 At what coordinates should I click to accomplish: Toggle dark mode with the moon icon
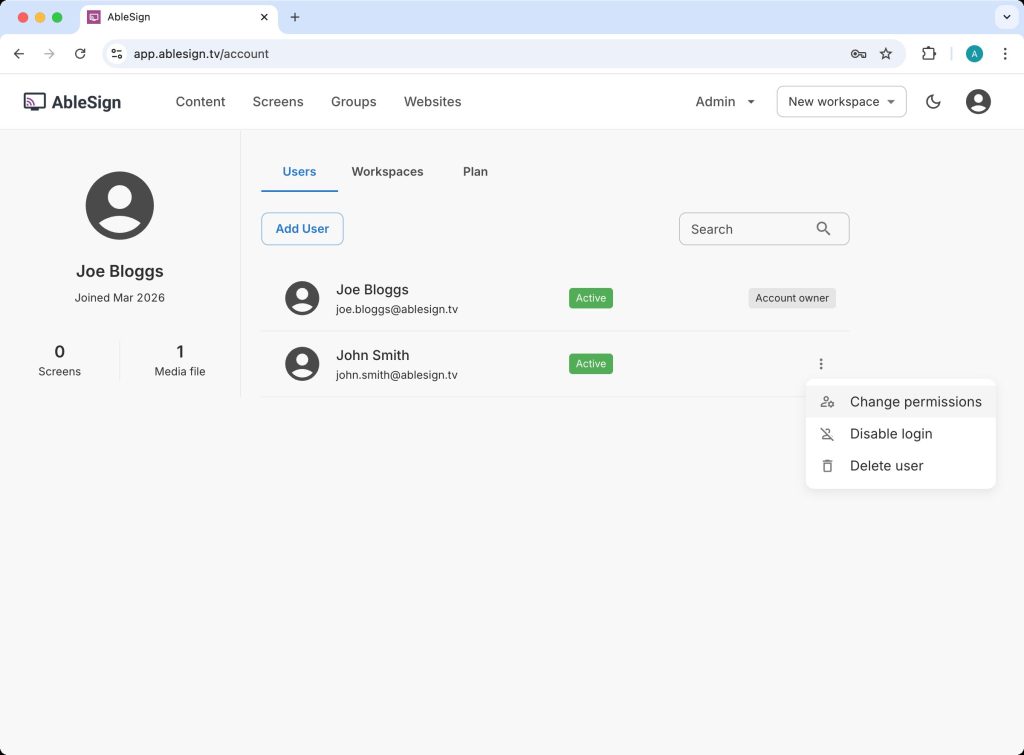point(933,102)
